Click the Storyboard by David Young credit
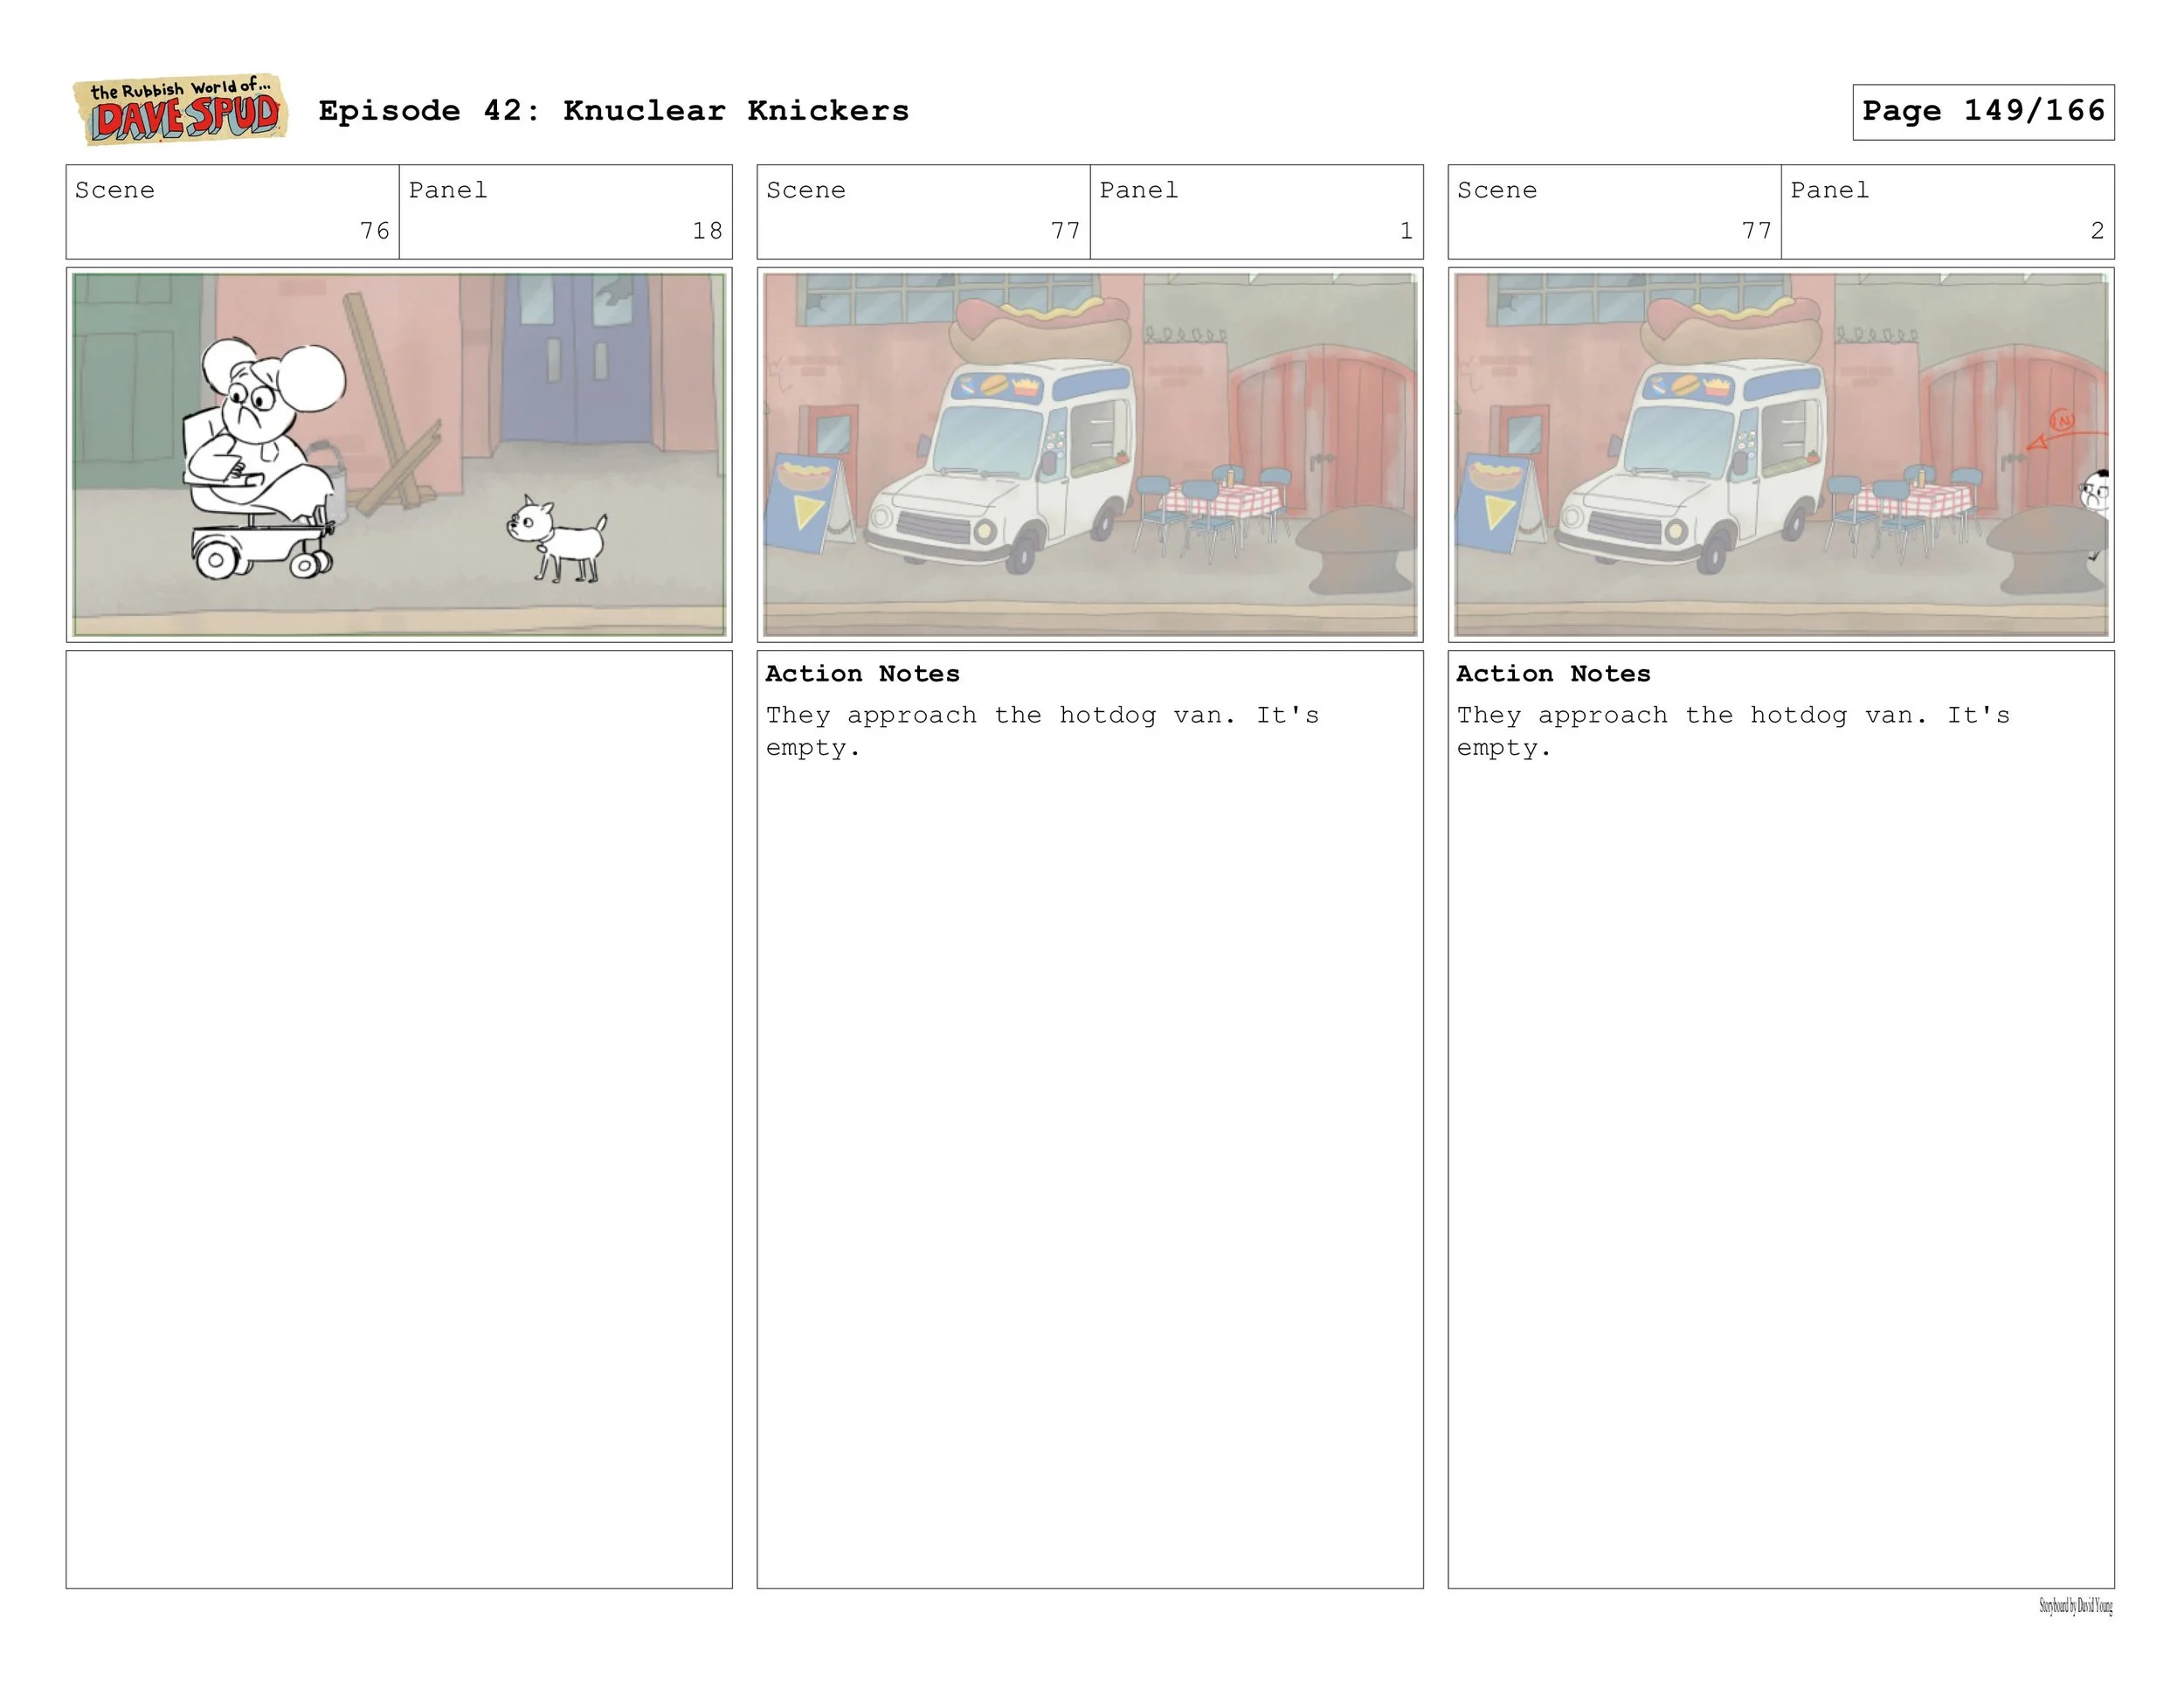This screenshot has width=2184, height=1688. [x=2075, y=1607]
